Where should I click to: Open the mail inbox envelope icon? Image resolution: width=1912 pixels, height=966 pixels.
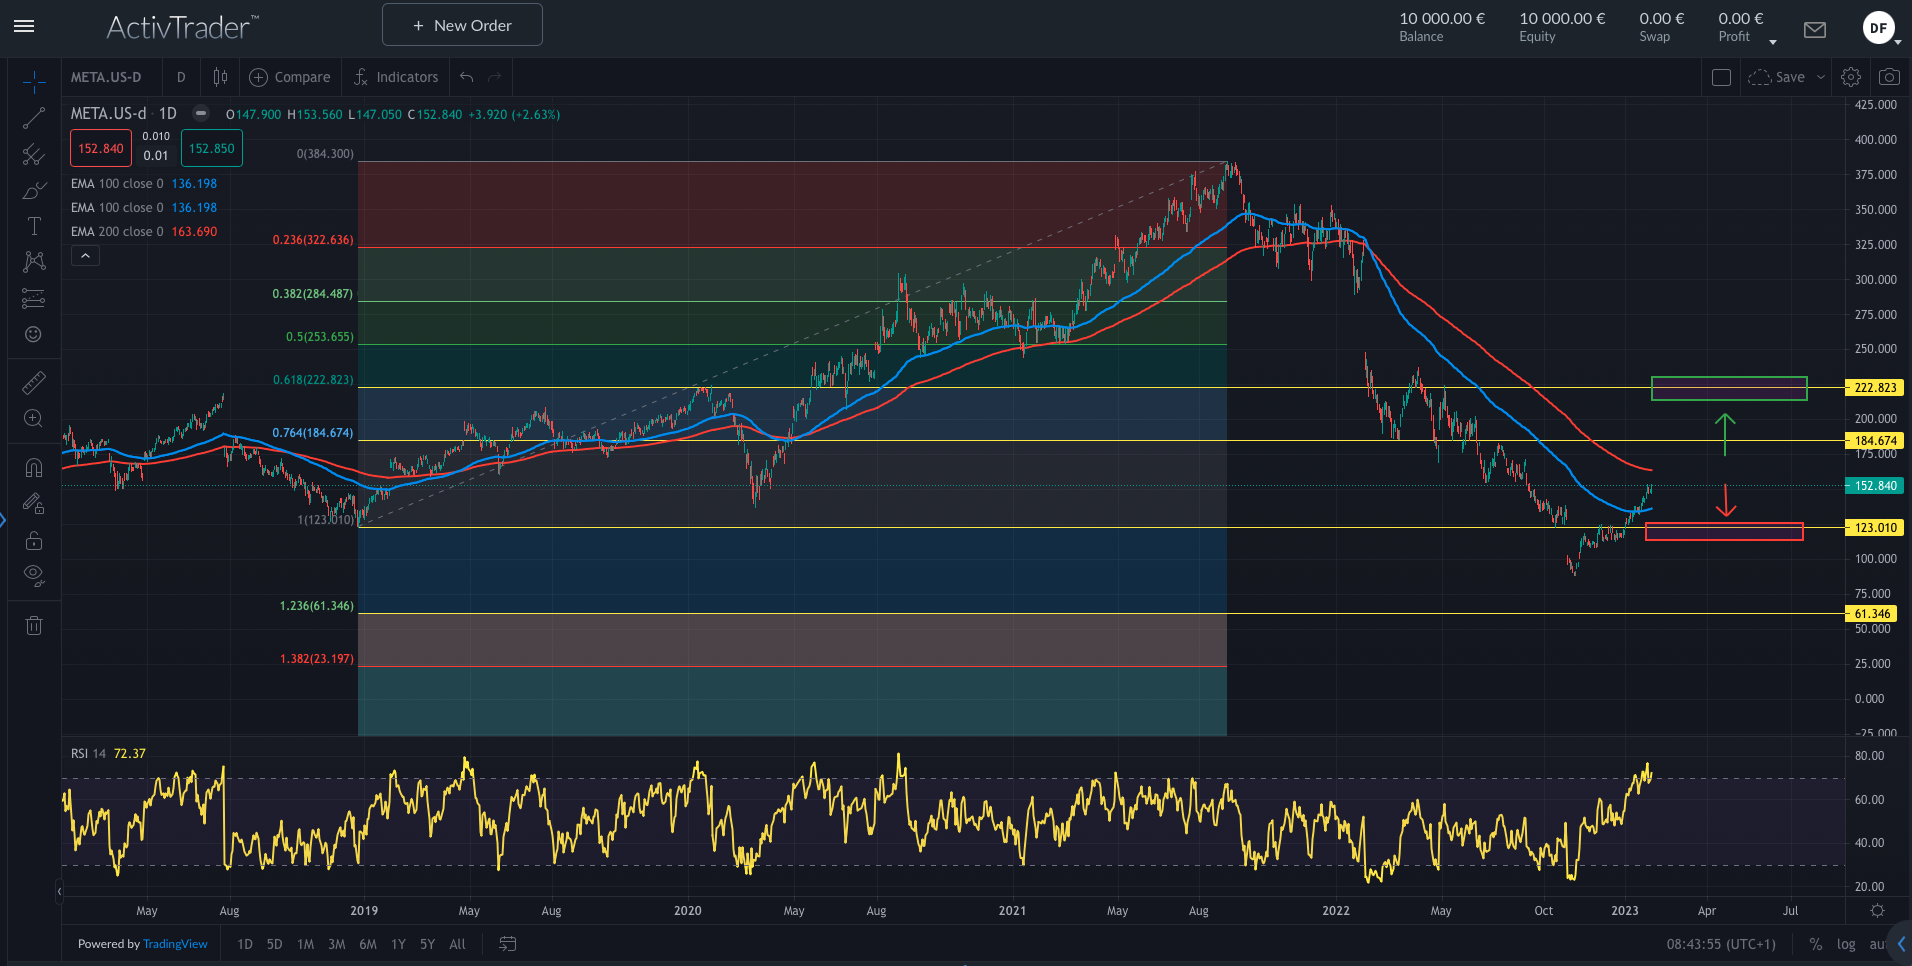click(1814, 30)
